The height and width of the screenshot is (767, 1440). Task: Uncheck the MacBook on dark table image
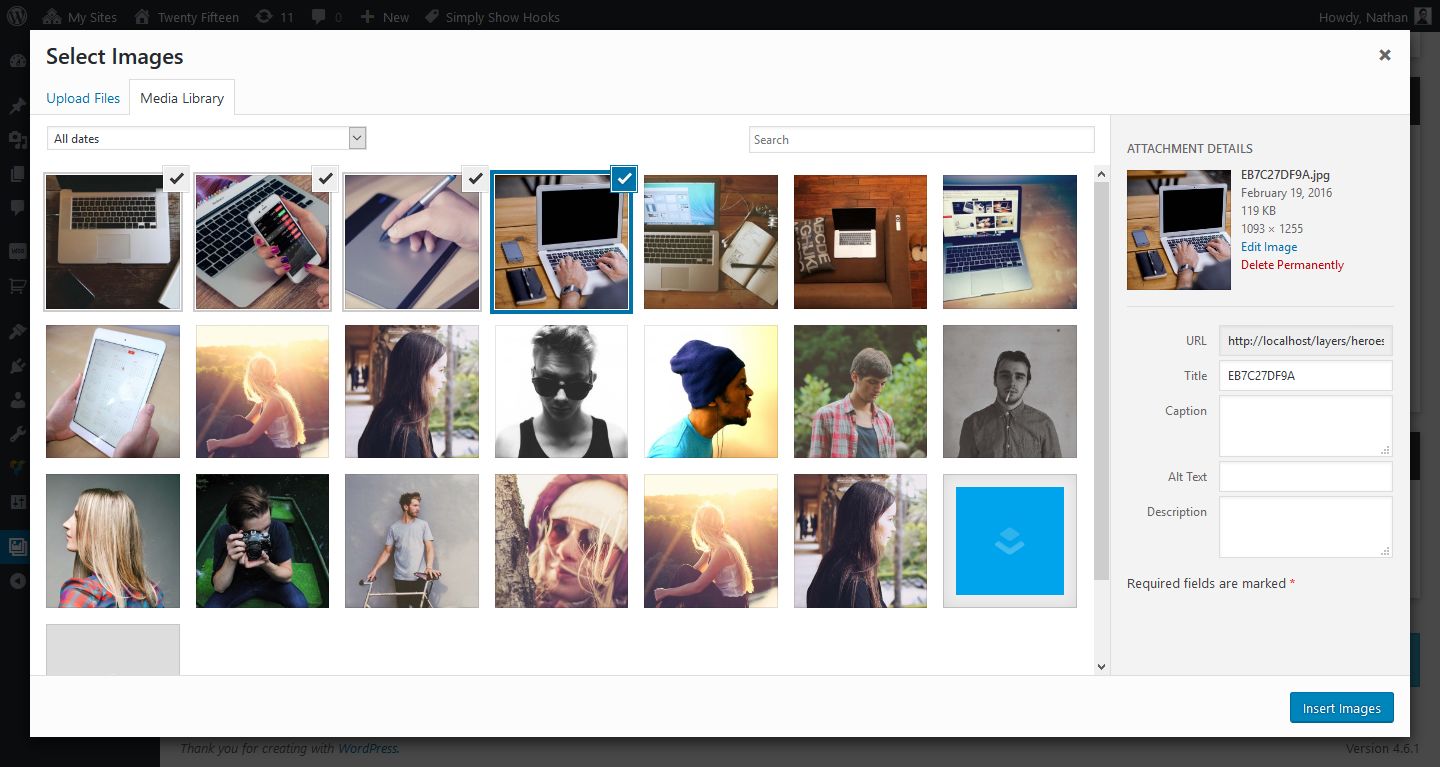click(176, 178)
